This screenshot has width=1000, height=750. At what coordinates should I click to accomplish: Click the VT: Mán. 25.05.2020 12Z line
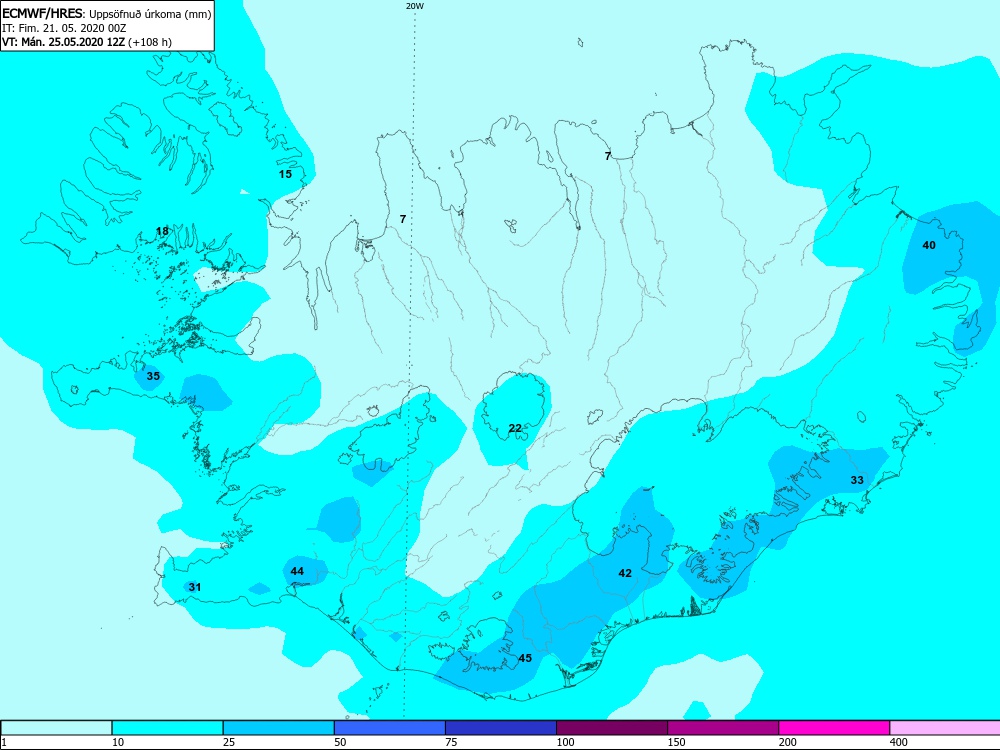pos(87,42)
